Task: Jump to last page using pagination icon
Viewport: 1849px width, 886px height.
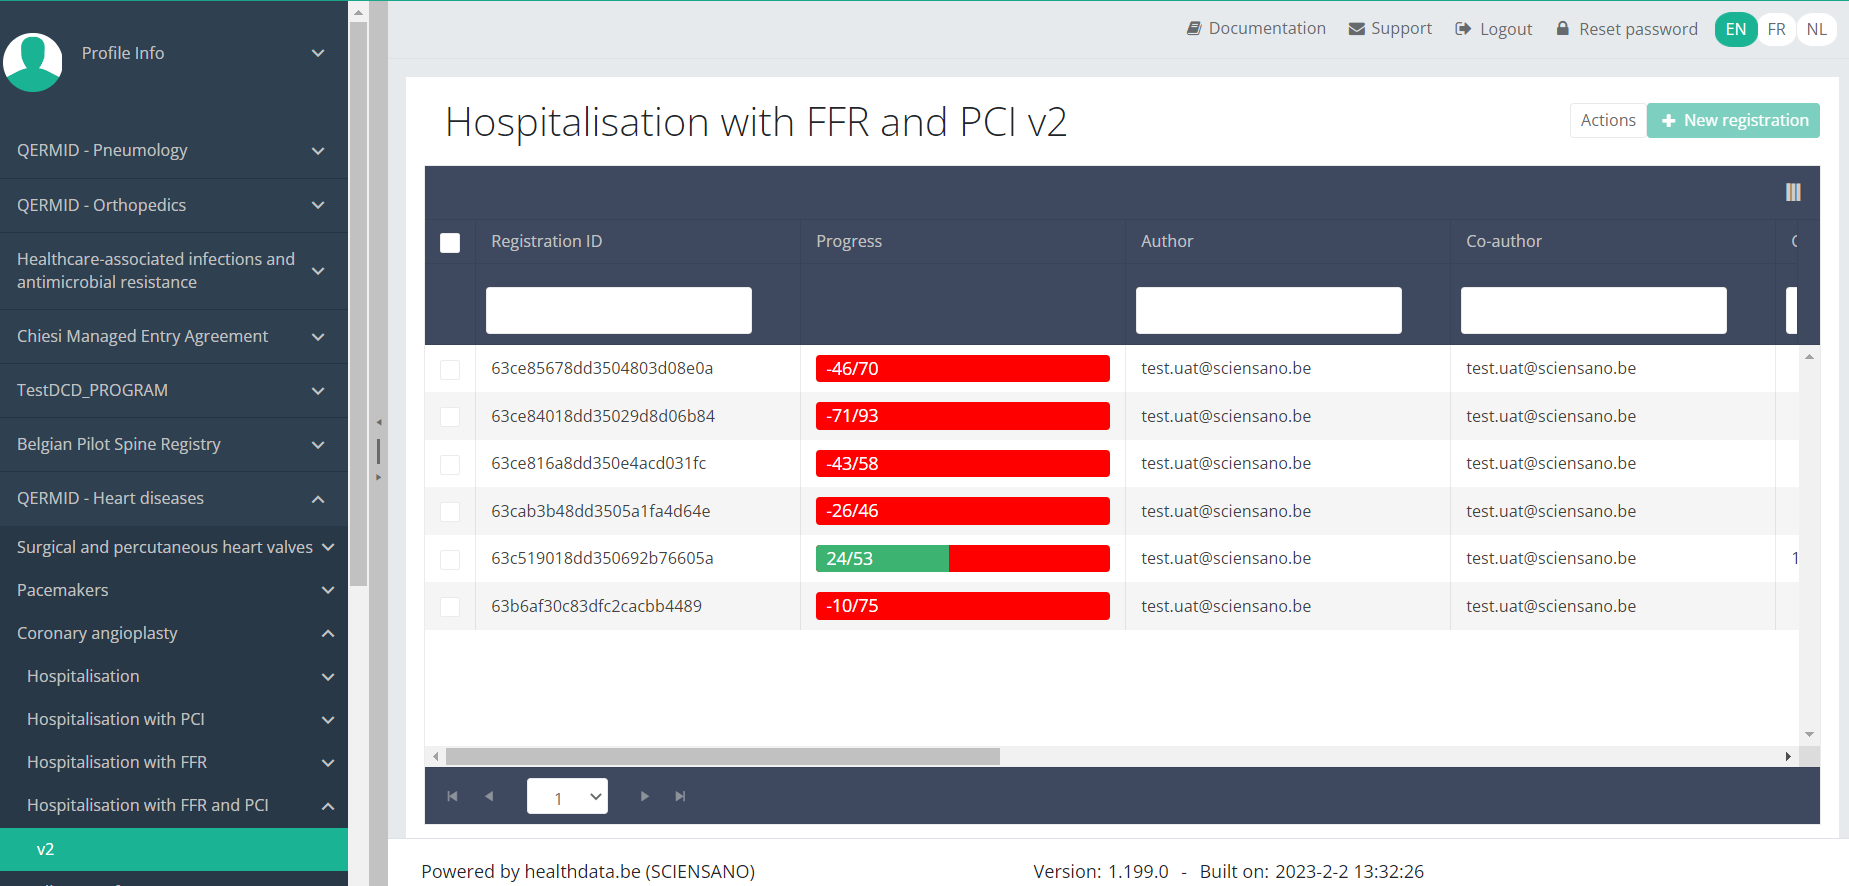Action: tap(680, 796)
